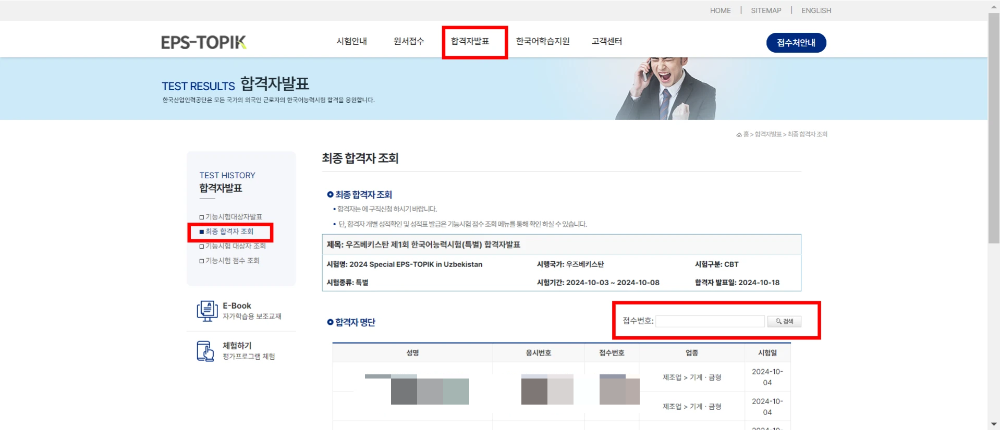Select 기능시험대상자발표 in the sidebar
The height and width of the screenshot is (430, 1000).
pyautogui.click(x=231, y=217)
